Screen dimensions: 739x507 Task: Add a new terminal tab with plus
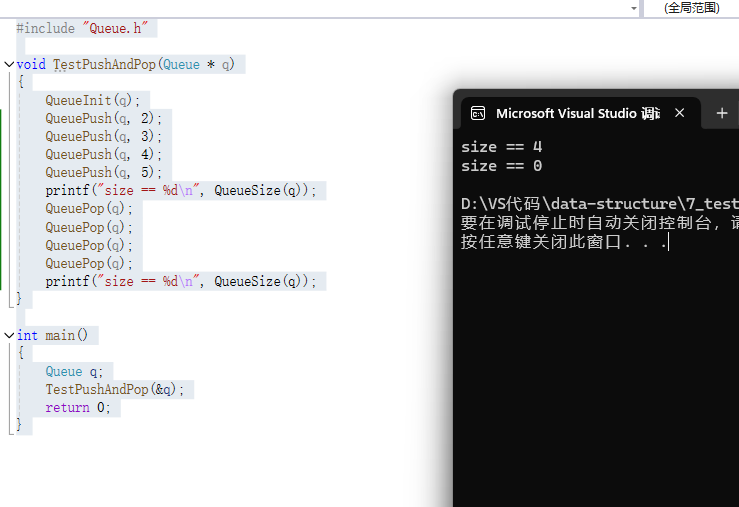click(x=722, y=113)
